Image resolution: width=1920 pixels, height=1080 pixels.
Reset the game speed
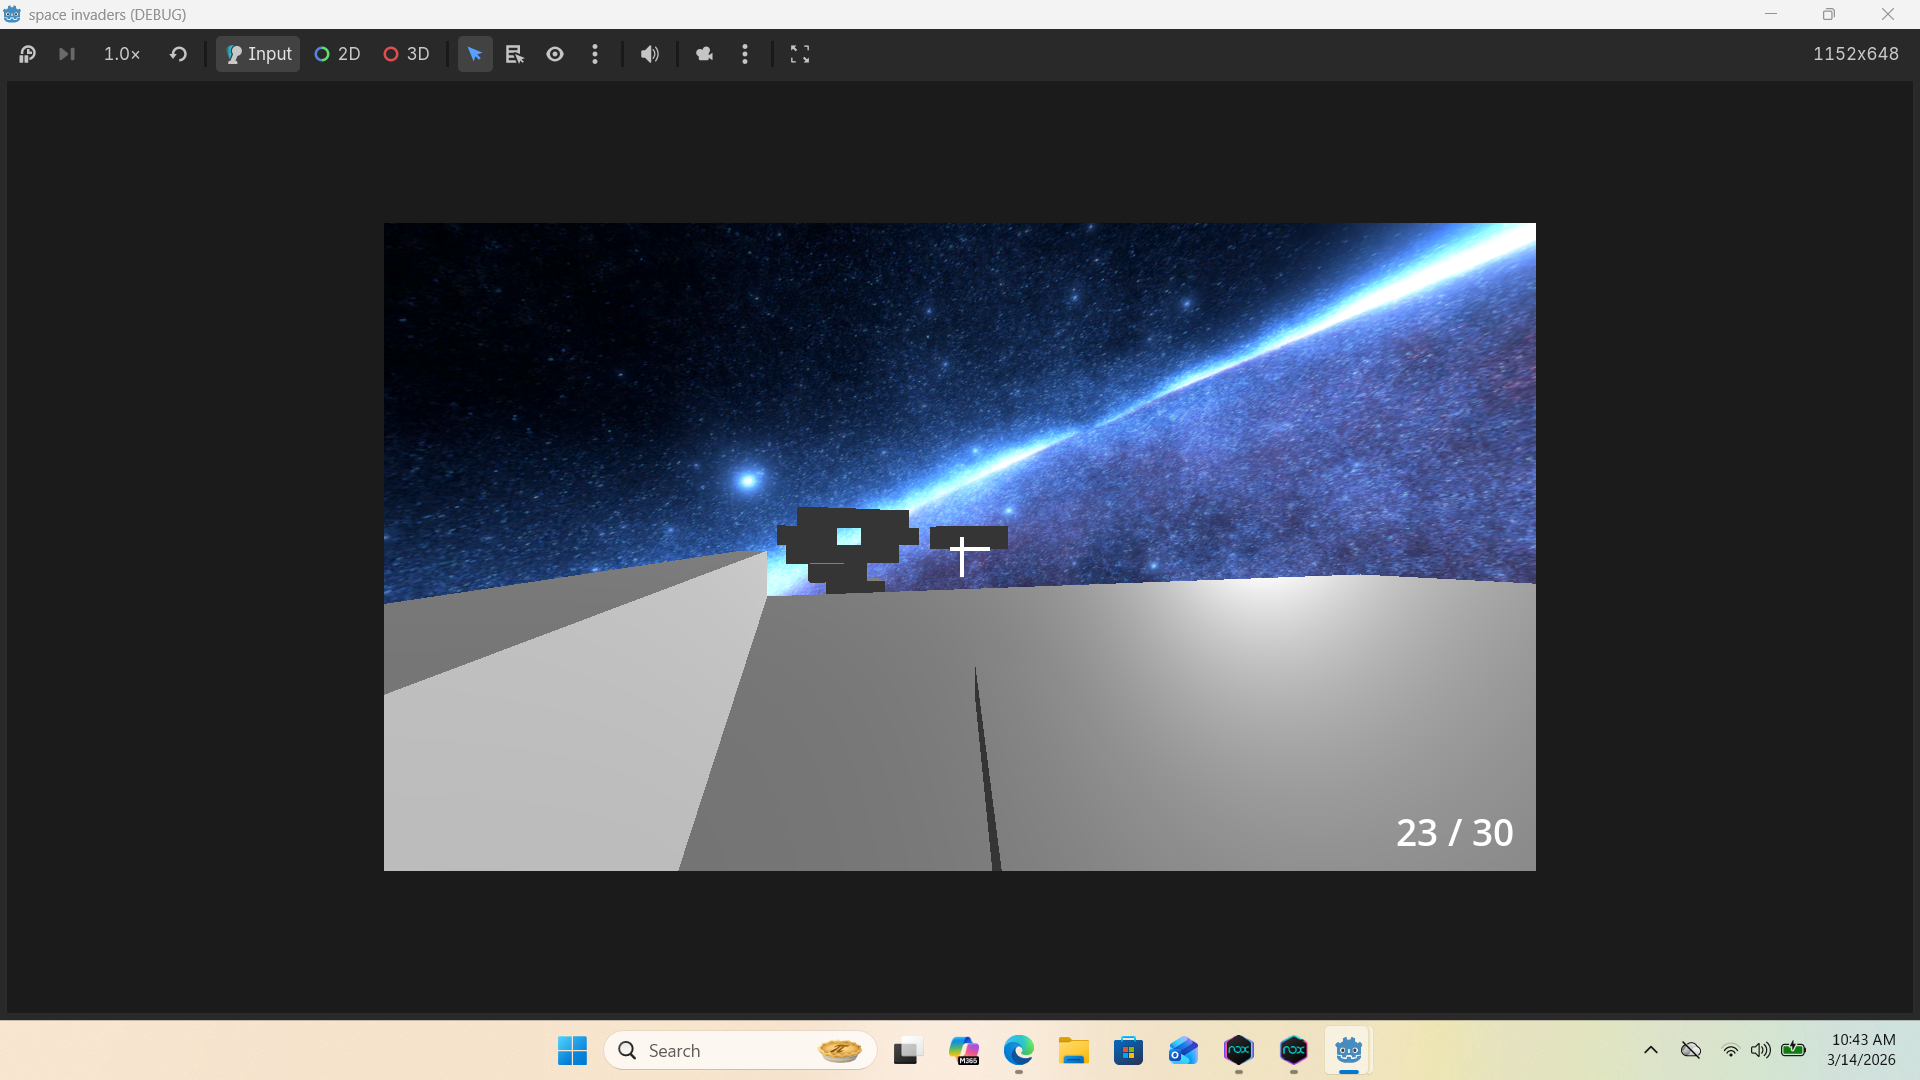click(x=178, y=54)
